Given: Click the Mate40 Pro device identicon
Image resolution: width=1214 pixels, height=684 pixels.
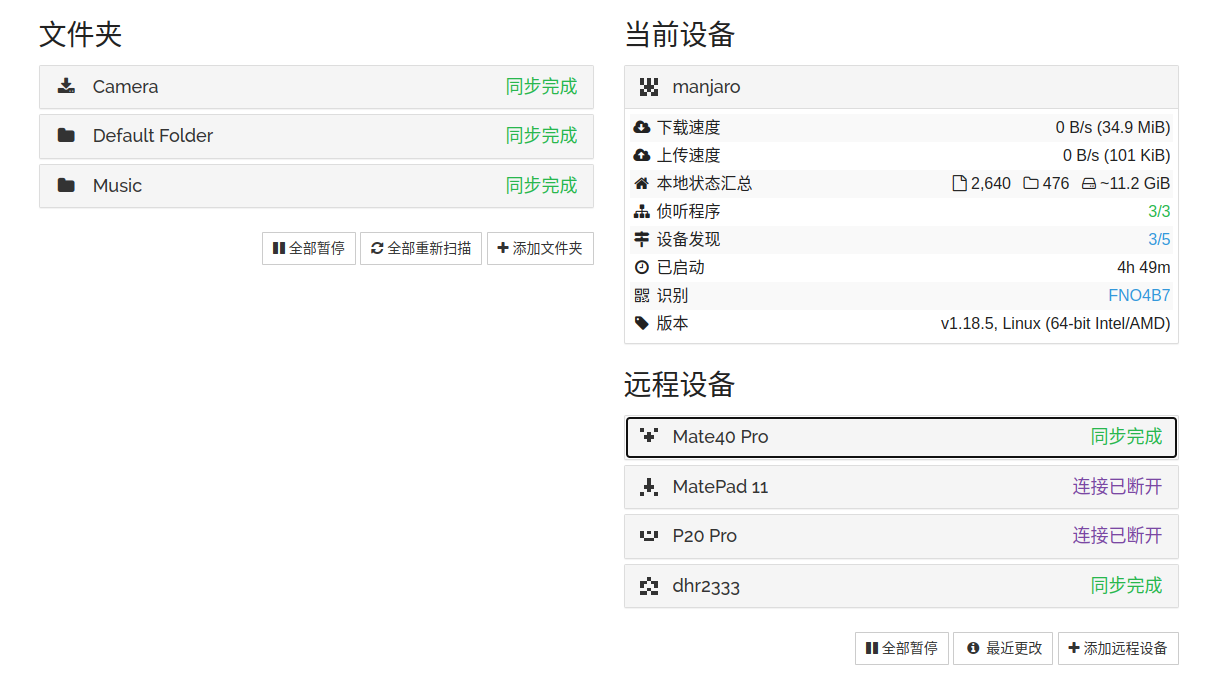Looking at the screenshot, I should coord(649,437).
